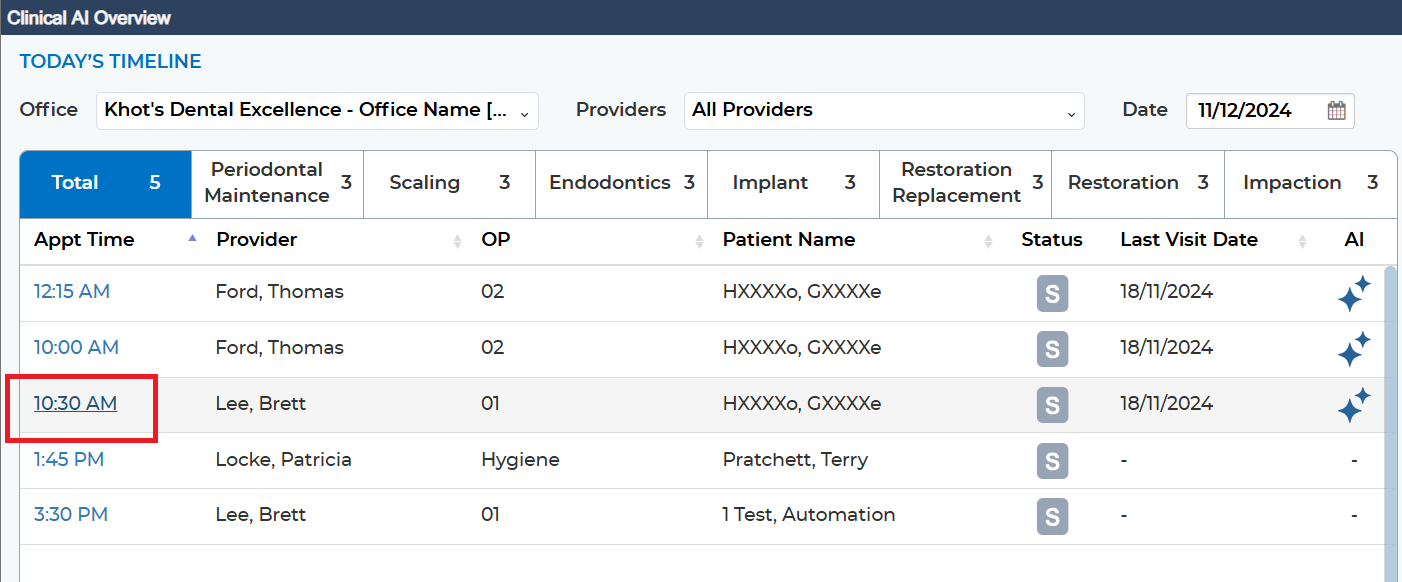Click 18/11/2024 in 10:30 AM row
This screenshot has width=1402, height=582.
pyautogui.click(x=1167, y=404)
